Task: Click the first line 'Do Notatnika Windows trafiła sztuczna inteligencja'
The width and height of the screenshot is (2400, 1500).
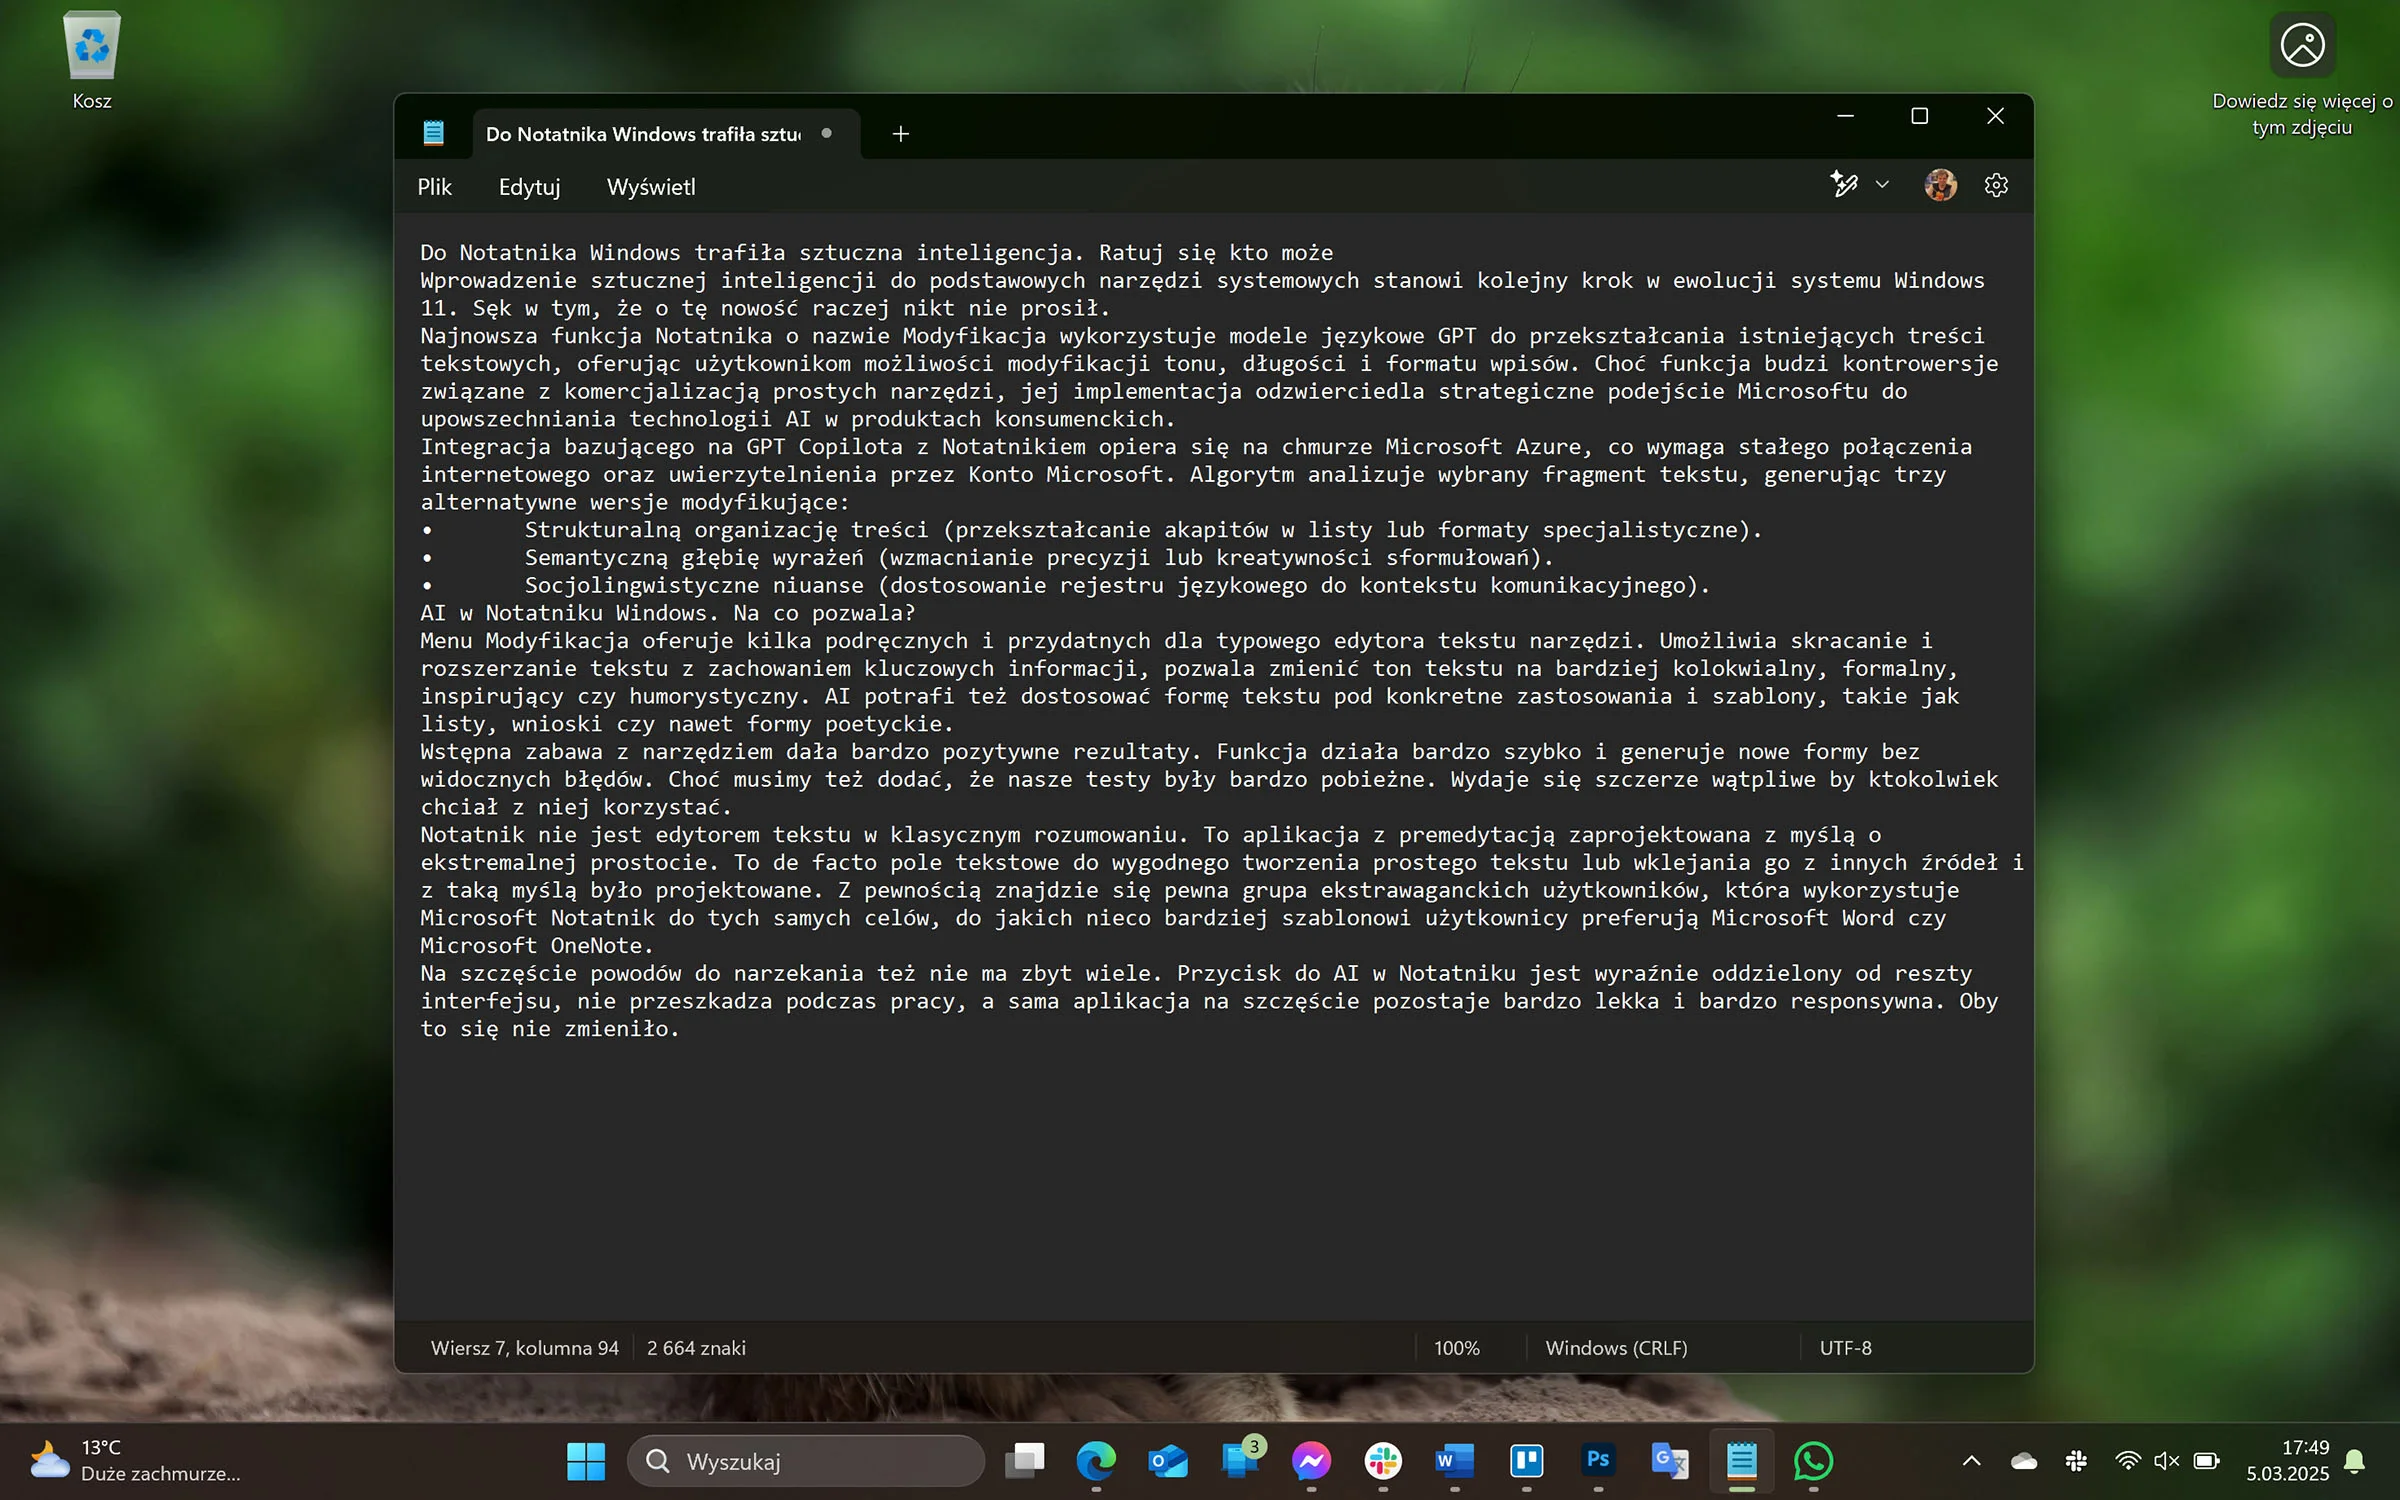Action: [876, 253]
